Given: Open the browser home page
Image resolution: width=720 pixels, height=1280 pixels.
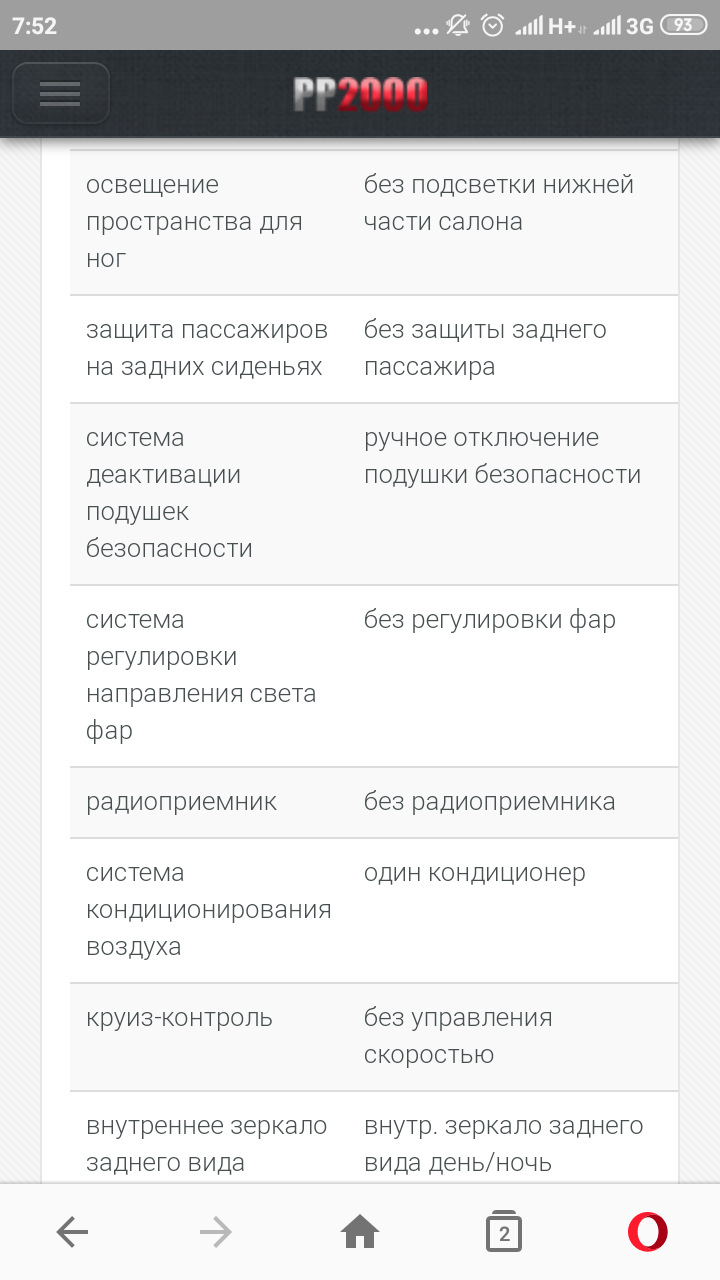Looking at the screenshot, I should pos(360,1233).
